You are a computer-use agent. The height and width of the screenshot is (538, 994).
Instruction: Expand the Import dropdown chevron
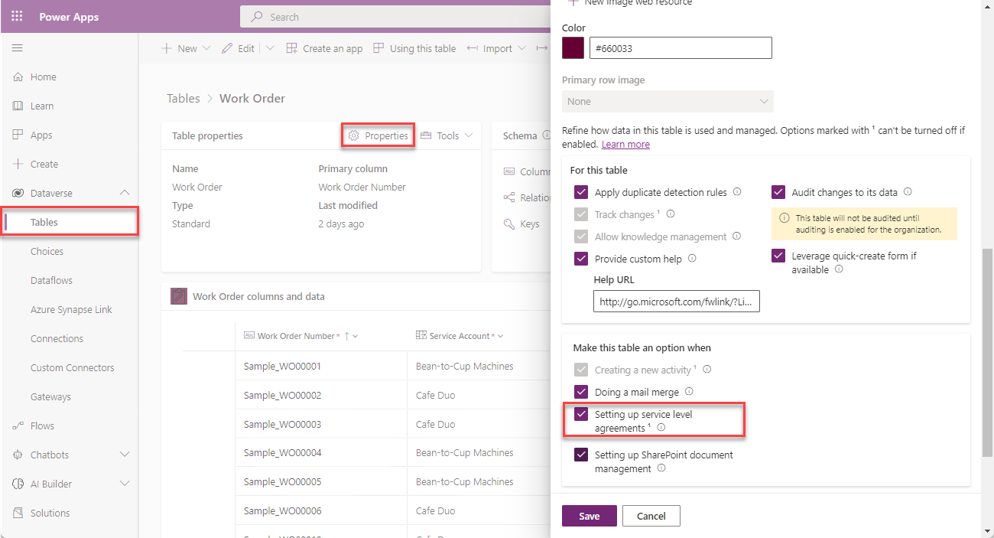[x=522, y=48]
